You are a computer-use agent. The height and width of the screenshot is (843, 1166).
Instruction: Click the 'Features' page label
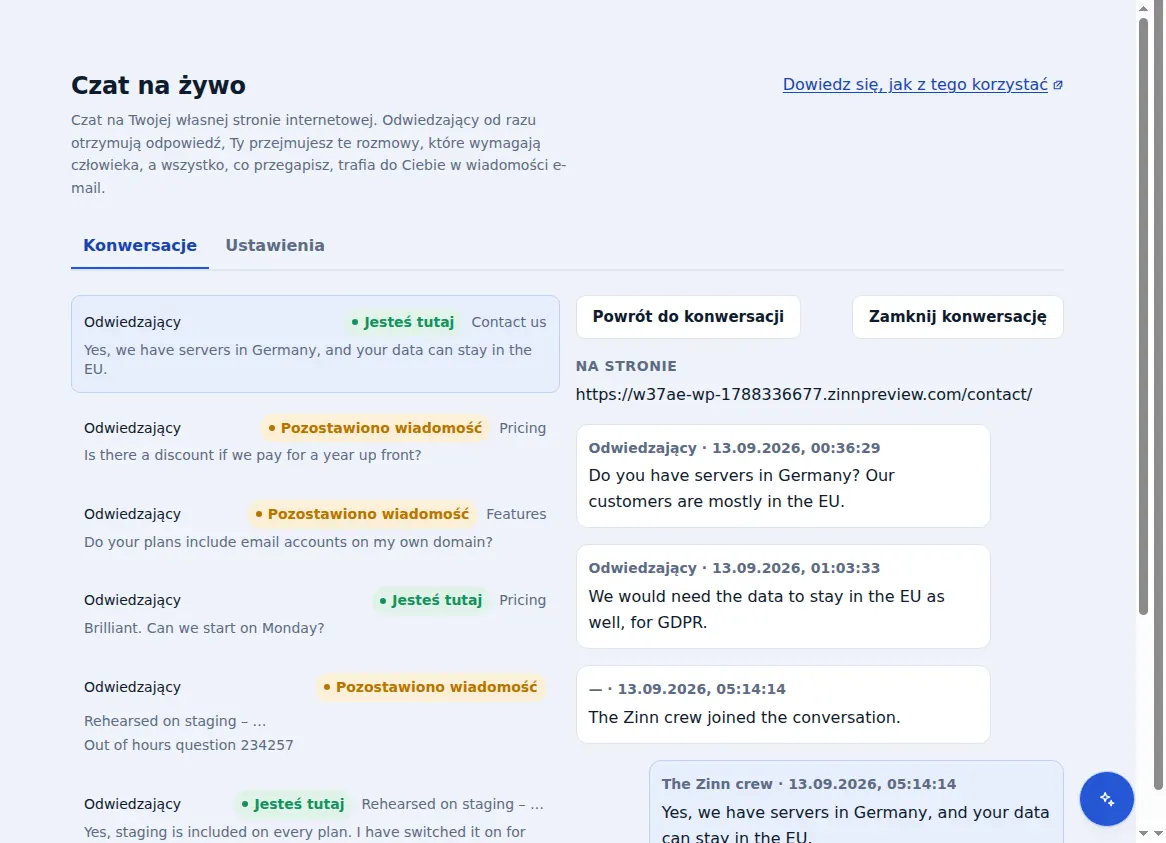(516, 514)
